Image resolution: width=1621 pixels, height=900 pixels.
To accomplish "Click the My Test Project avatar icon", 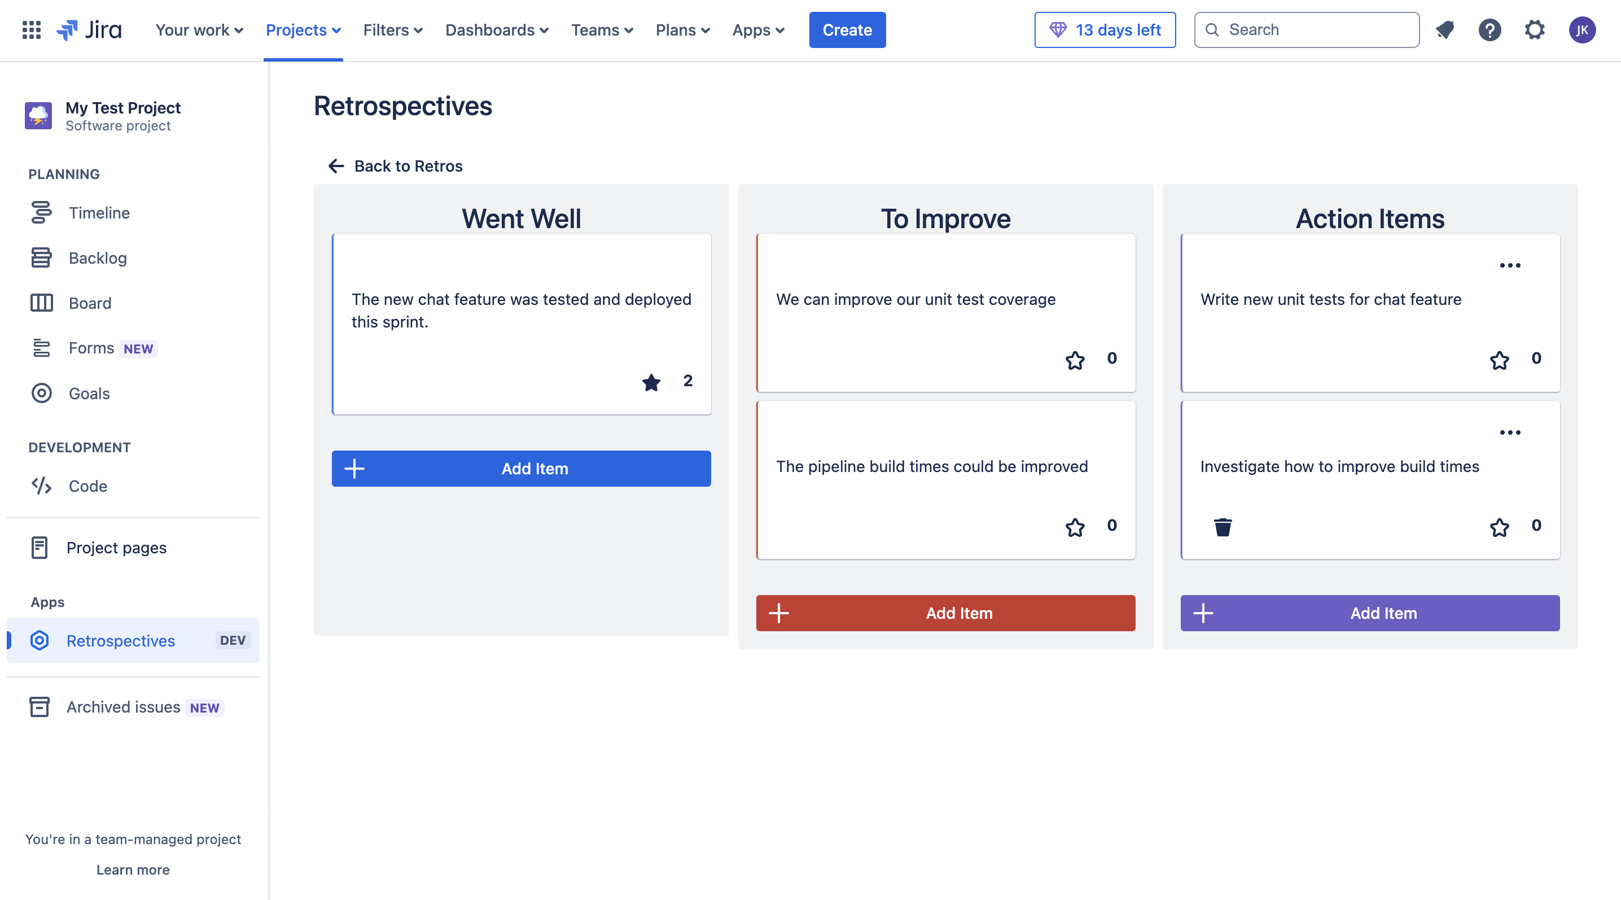I will click(x=38, y=116).
